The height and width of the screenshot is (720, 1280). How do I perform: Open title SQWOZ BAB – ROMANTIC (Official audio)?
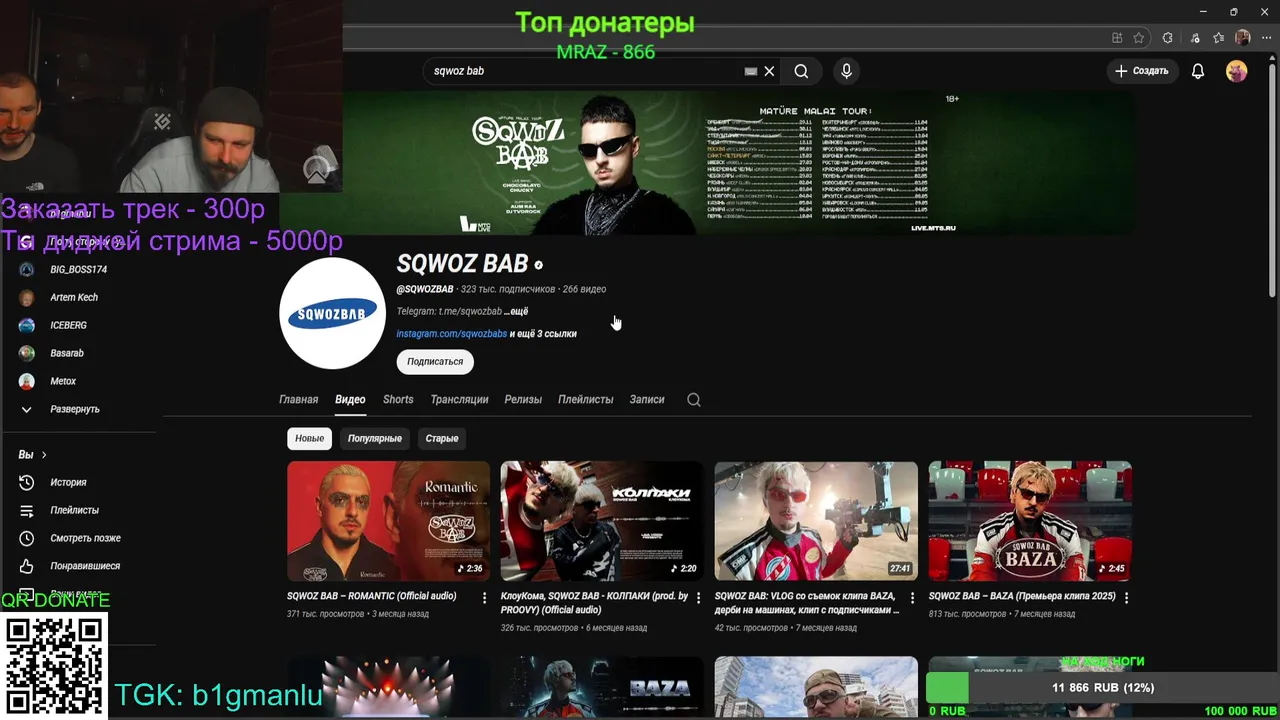[x=371, y=596]
